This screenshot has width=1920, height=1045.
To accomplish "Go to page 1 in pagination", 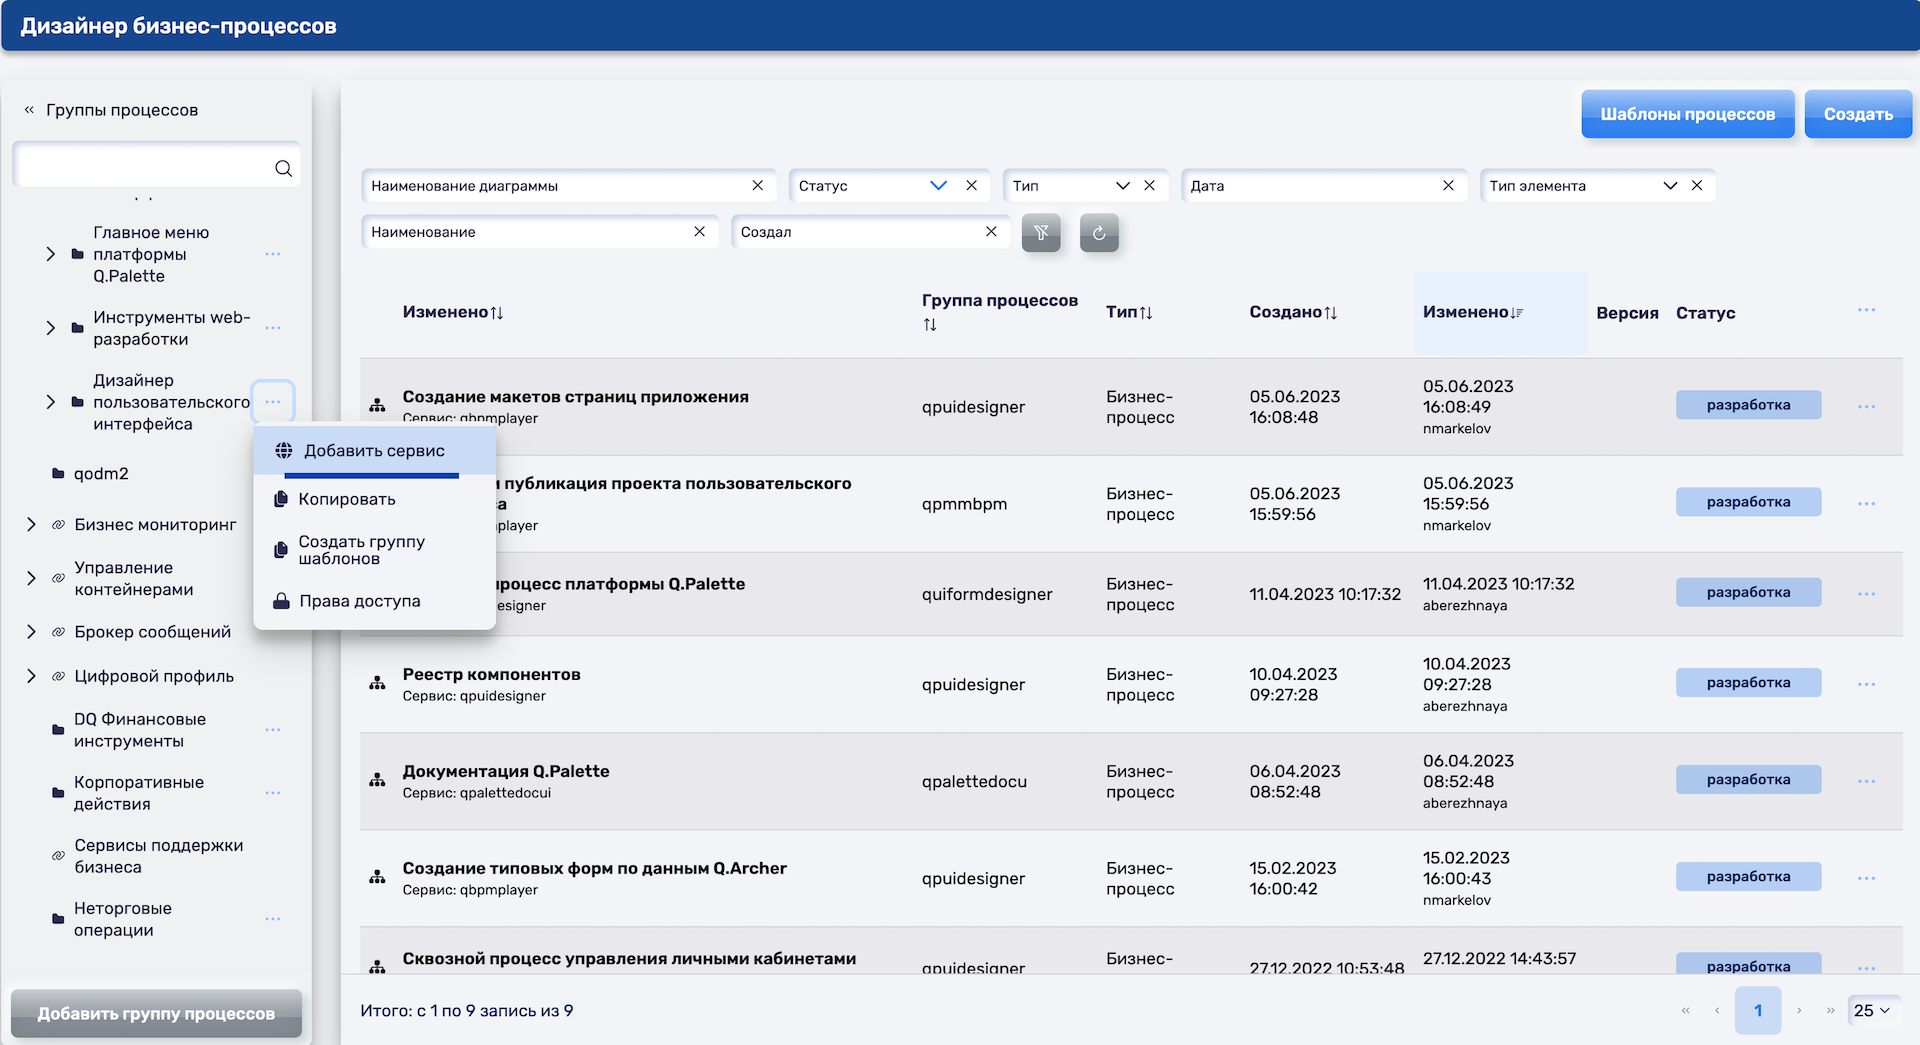I will pos(1757,1010).
